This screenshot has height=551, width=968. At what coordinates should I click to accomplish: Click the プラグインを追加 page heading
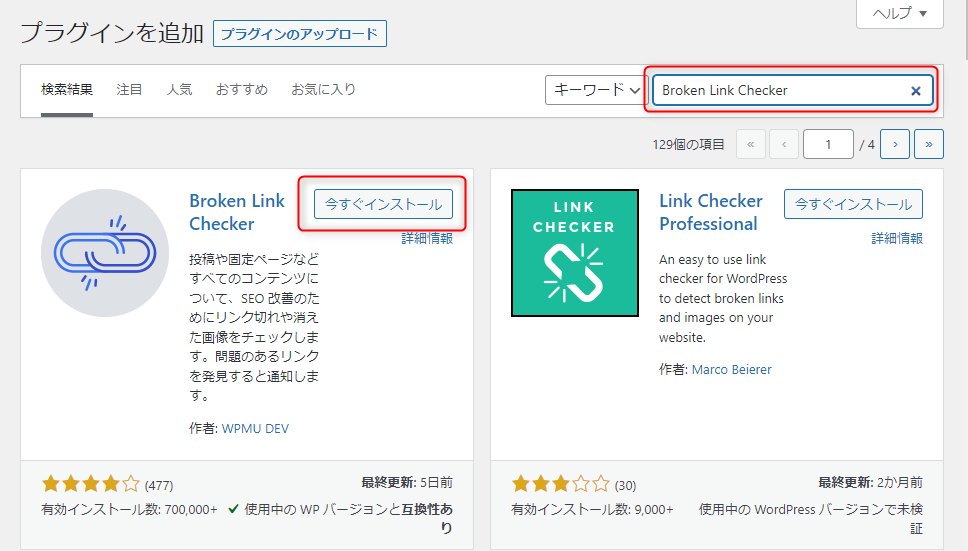pyautogui.click(x=112, y=33)
